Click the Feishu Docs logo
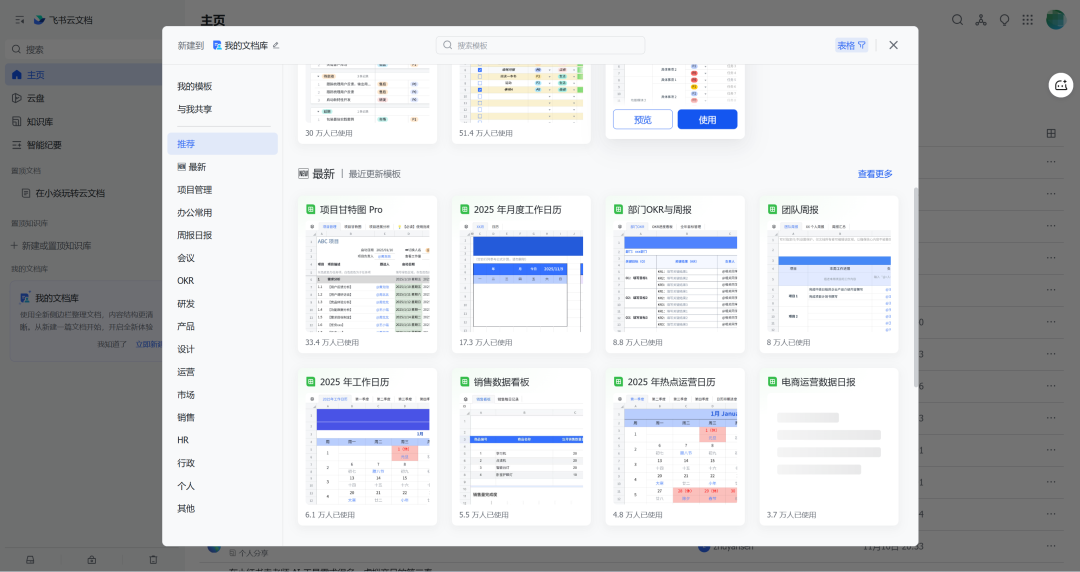The image size is (1080, 572). (x=40, y=20)
